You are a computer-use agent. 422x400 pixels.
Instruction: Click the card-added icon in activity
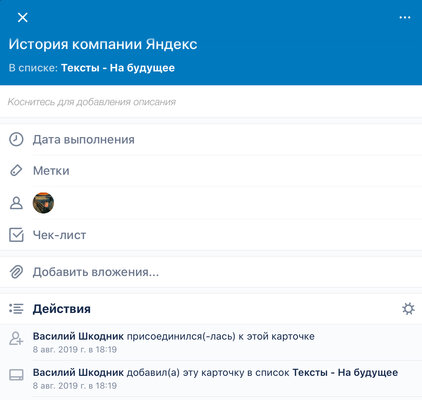(16, 375)
